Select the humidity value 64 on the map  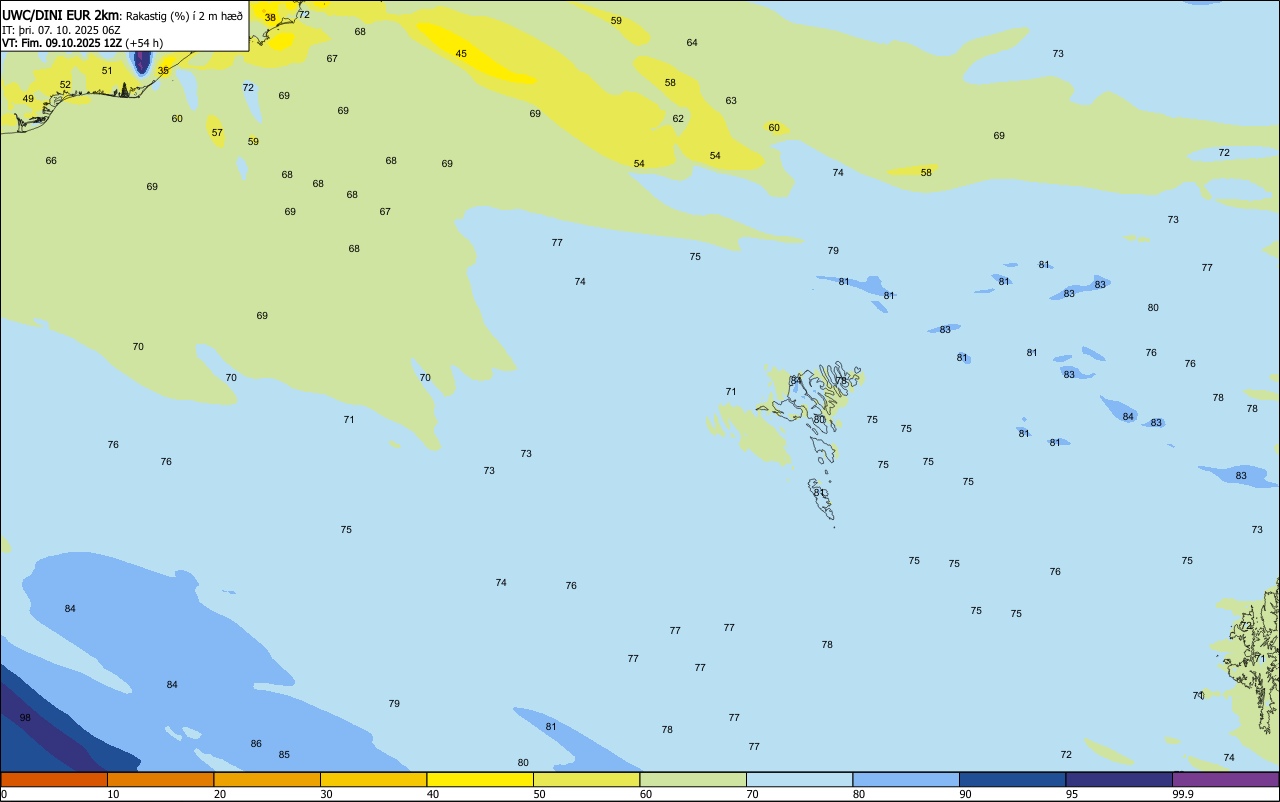pyautogui.click(x=692, y=43)
